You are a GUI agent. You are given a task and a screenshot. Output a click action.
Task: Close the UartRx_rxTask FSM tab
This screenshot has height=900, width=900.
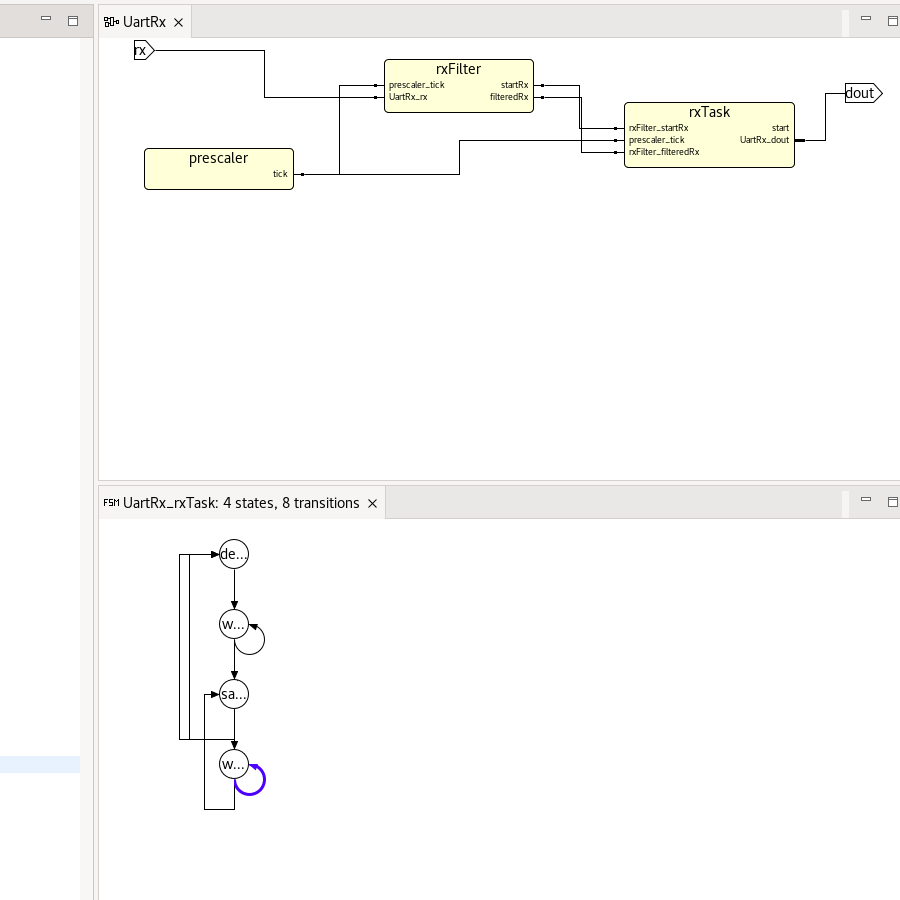pos(372,504)
